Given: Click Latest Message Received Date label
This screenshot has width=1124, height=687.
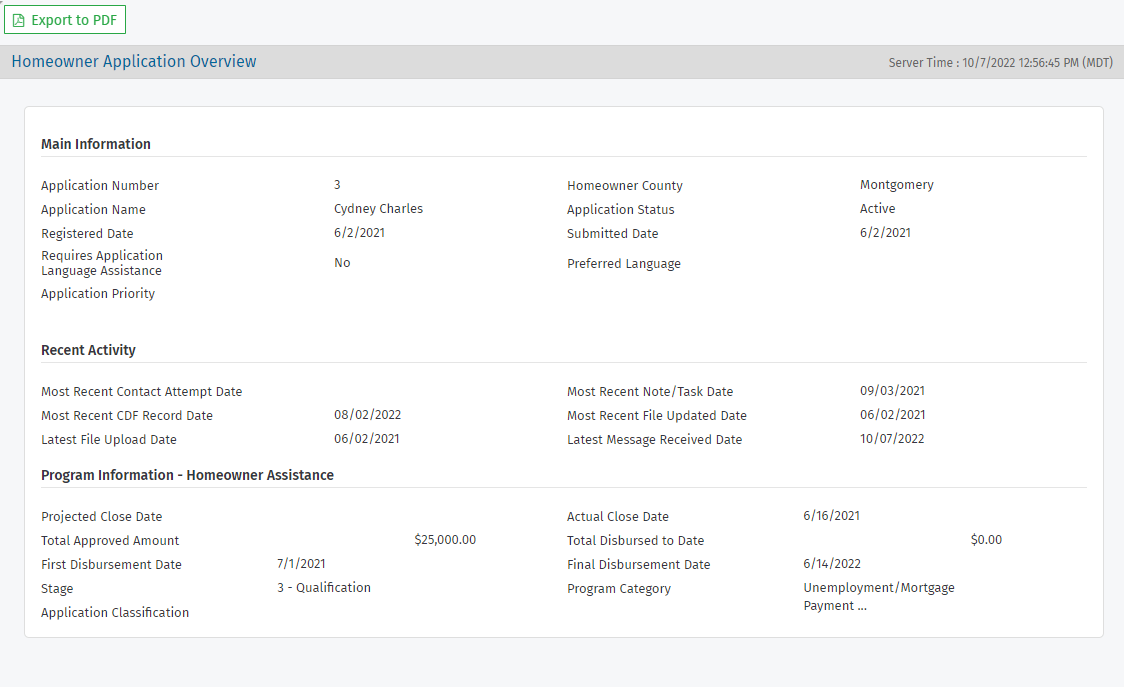Looking at the screenshot, I should tap(654, 440).
